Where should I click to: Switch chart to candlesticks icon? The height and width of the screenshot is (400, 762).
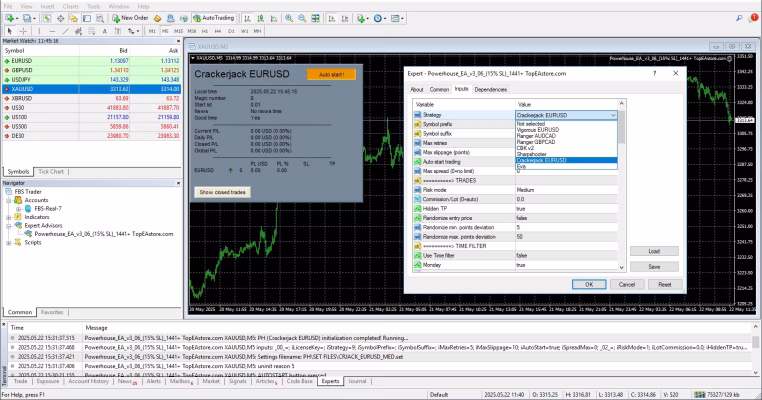pyautogui.click(x=260, y=18)
